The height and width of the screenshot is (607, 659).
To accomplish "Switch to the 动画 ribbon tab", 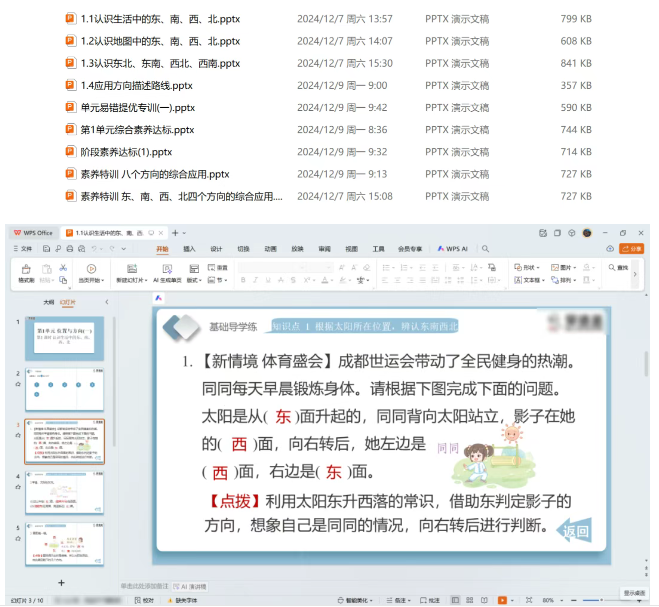I will 270,249.
